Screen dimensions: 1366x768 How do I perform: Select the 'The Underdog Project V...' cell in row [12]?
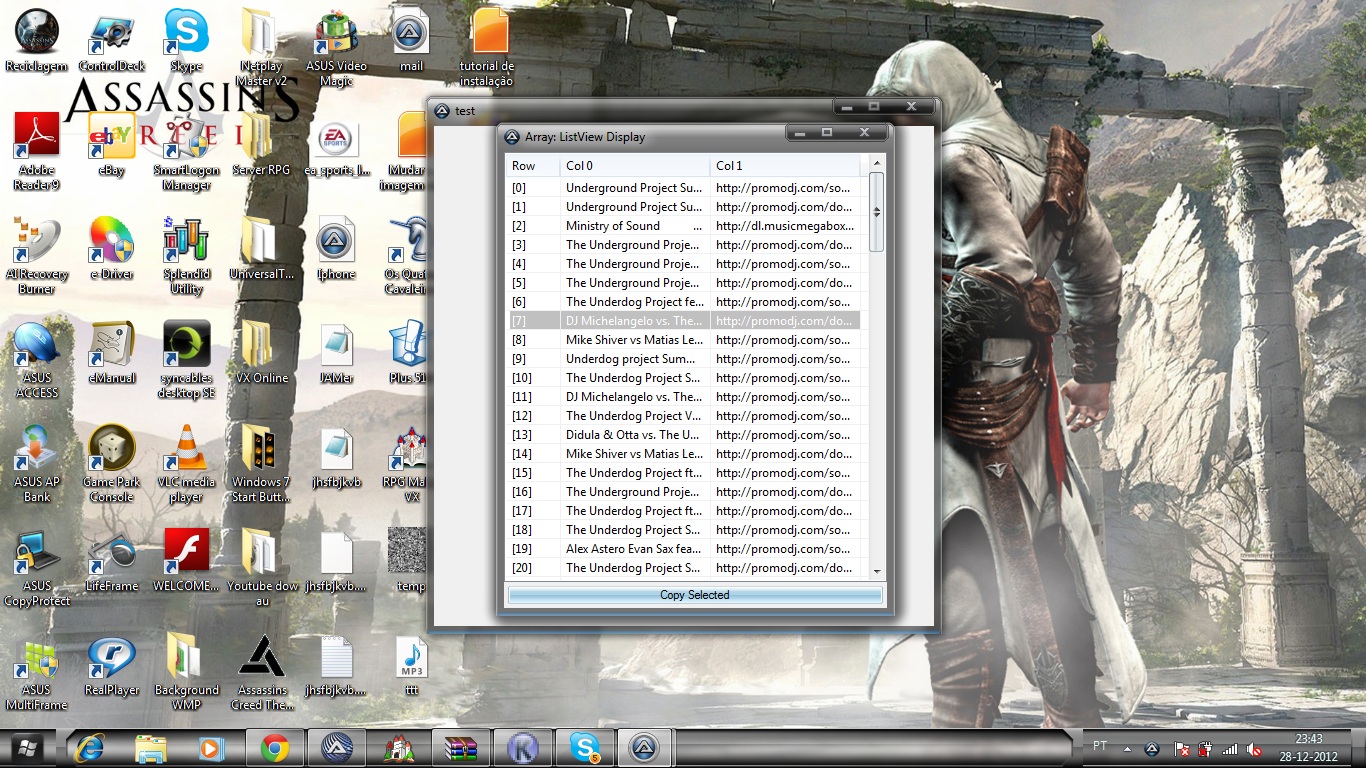634,416
